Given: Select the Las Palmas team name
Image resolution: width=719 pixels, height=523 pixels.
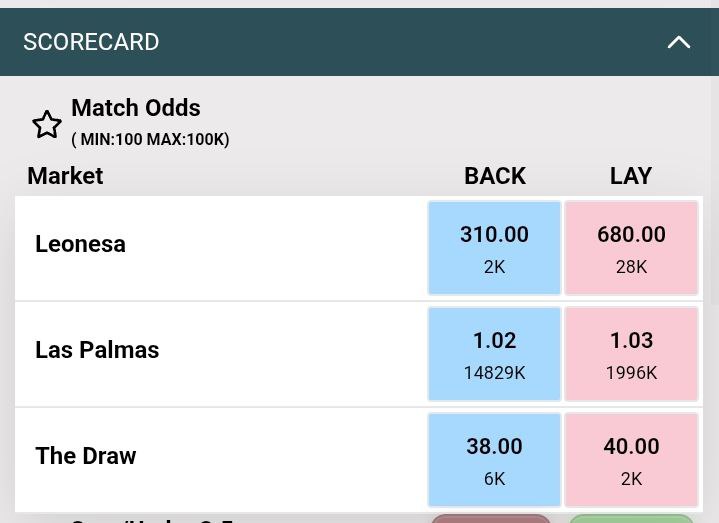Looking at the screenshot, I should (97, 350).
